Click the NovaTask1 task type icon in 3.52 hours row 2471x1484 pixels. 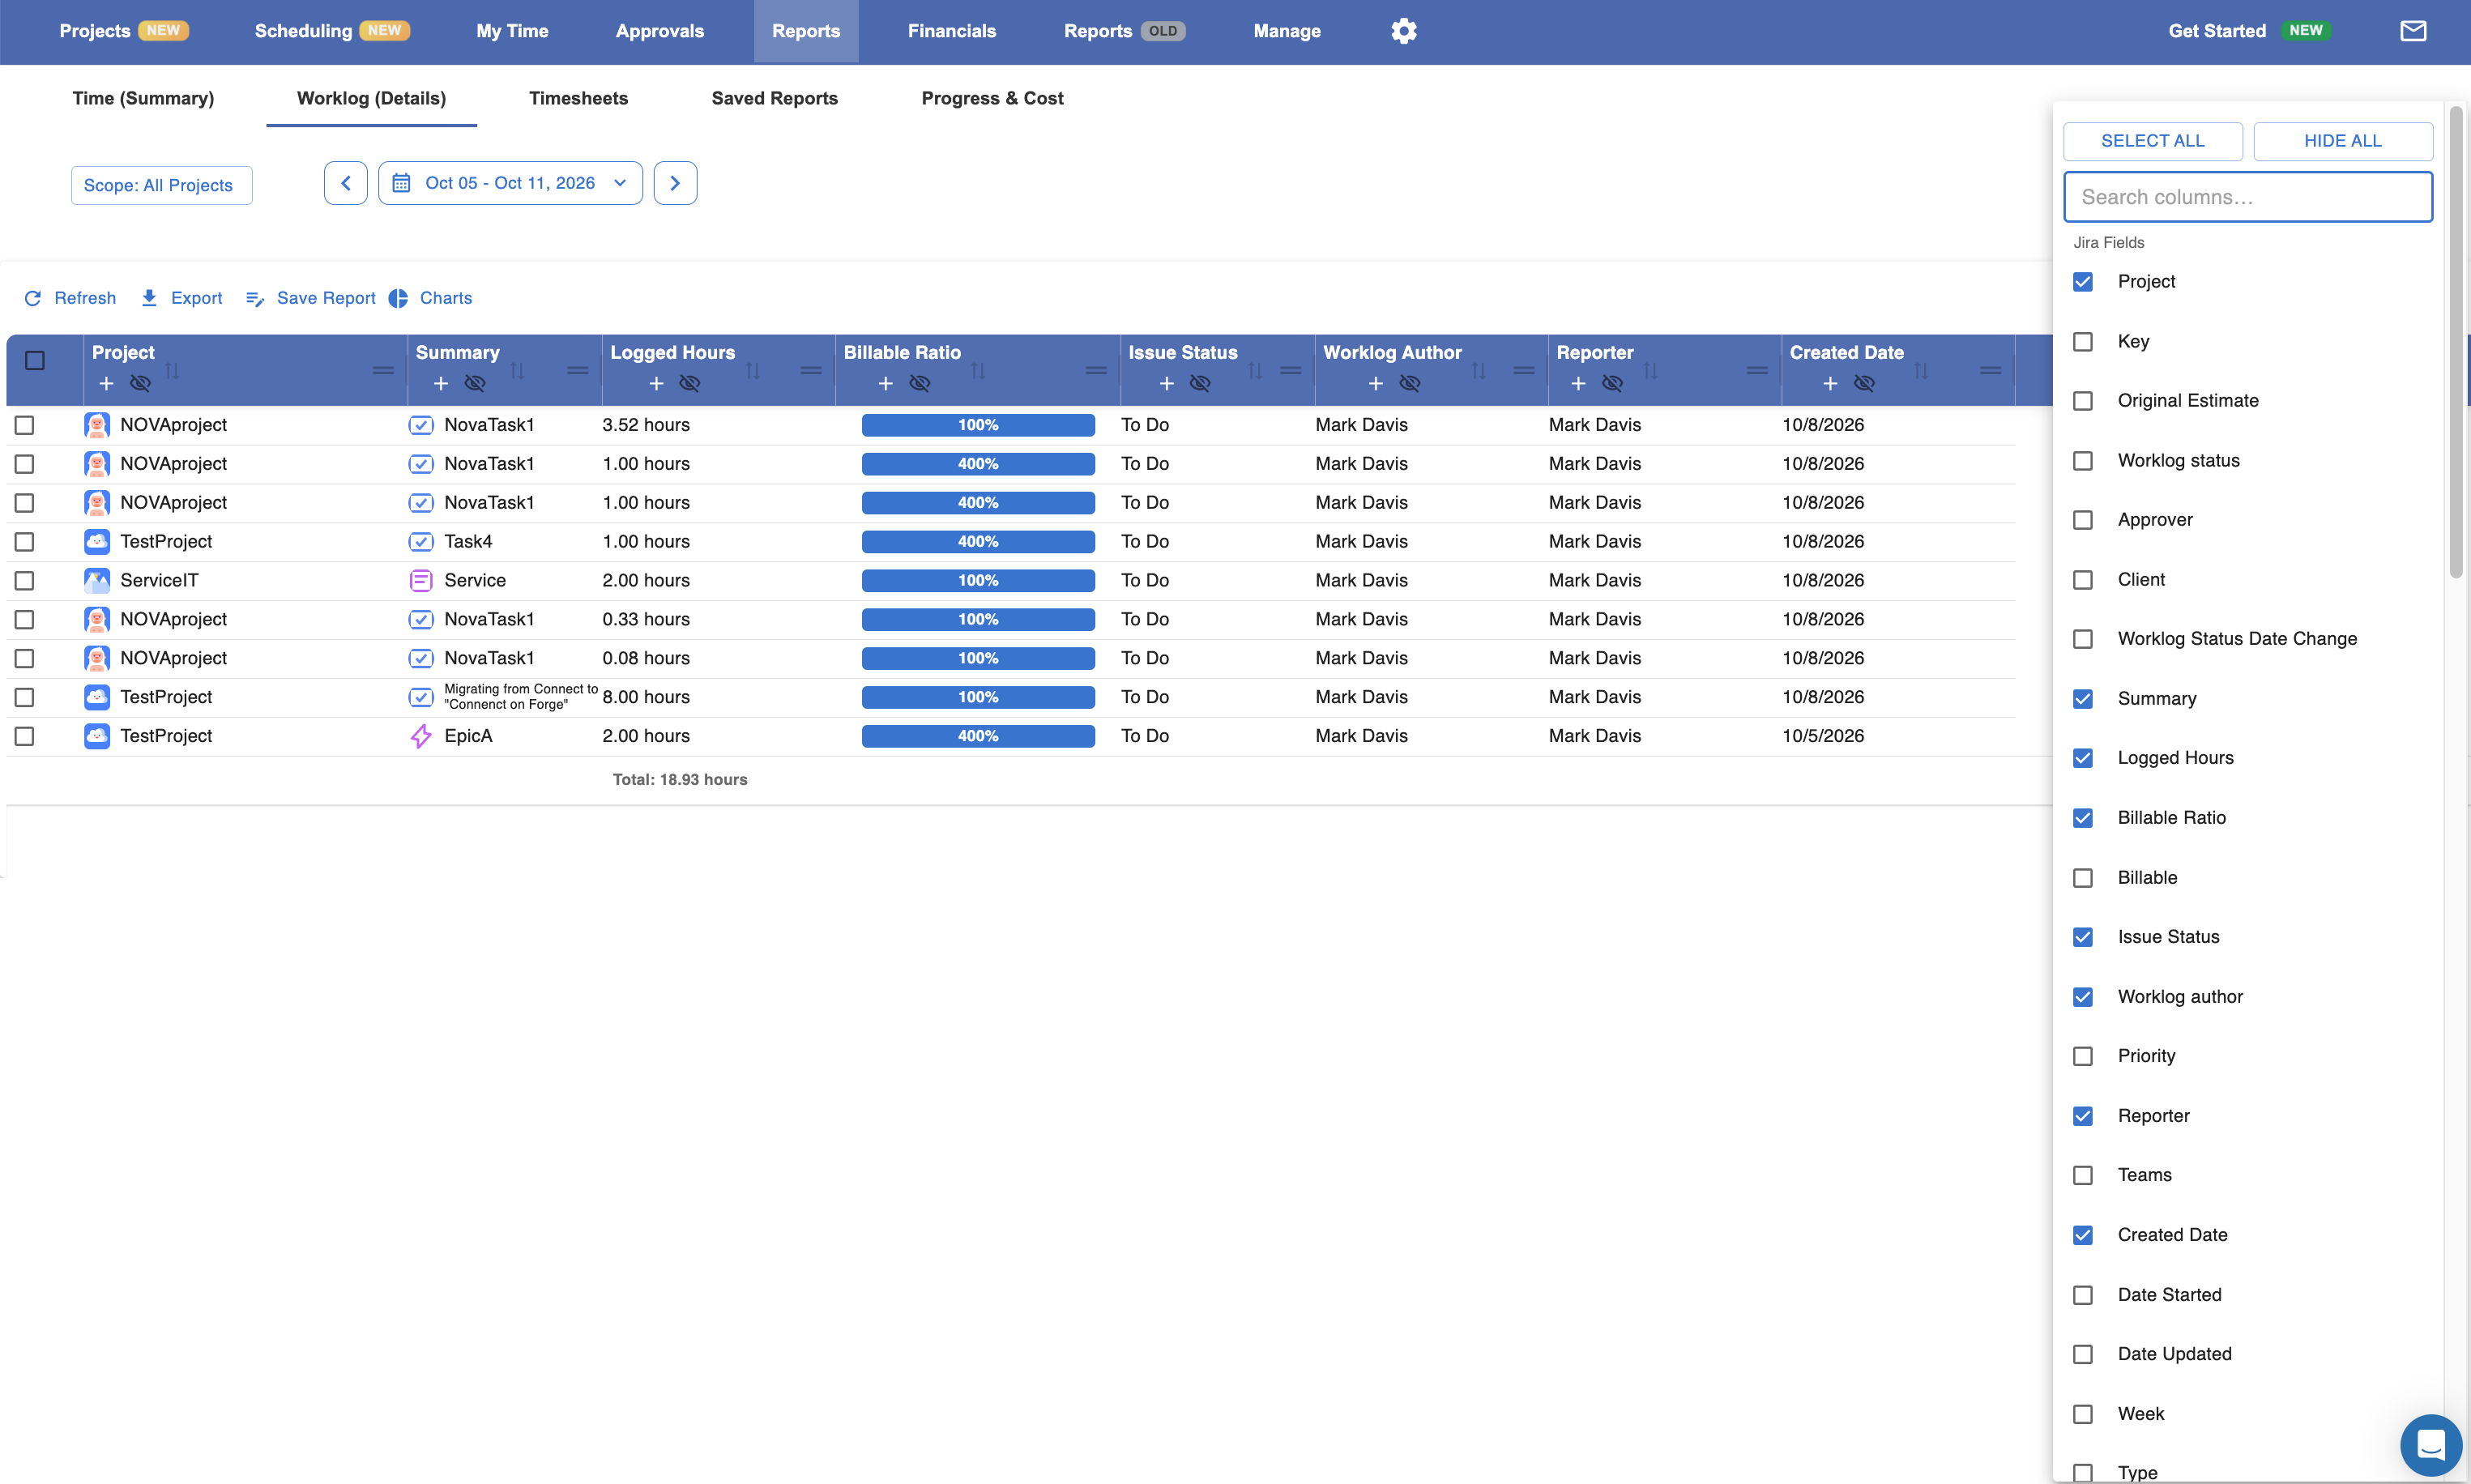coord(421,425)
